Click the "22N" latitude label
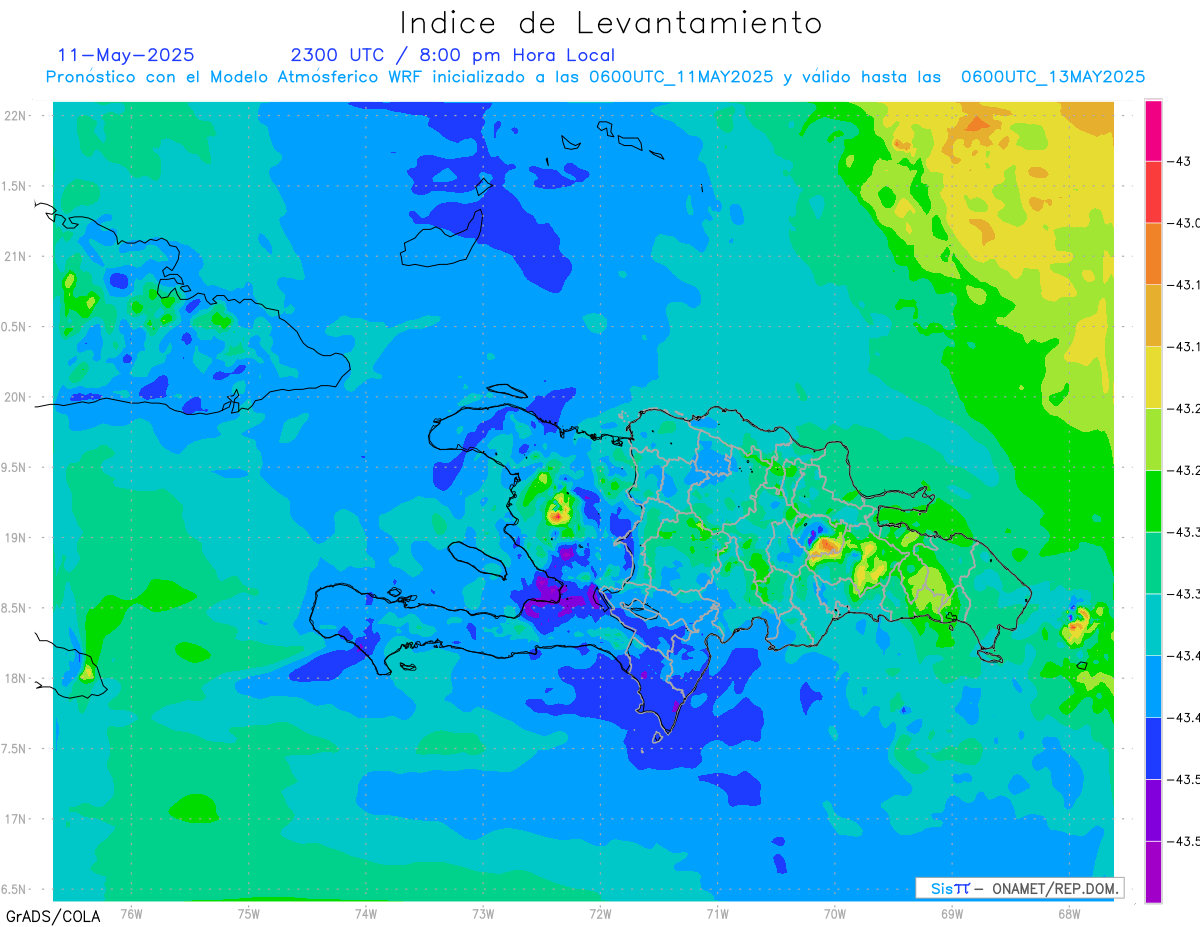 coord(15,115)
